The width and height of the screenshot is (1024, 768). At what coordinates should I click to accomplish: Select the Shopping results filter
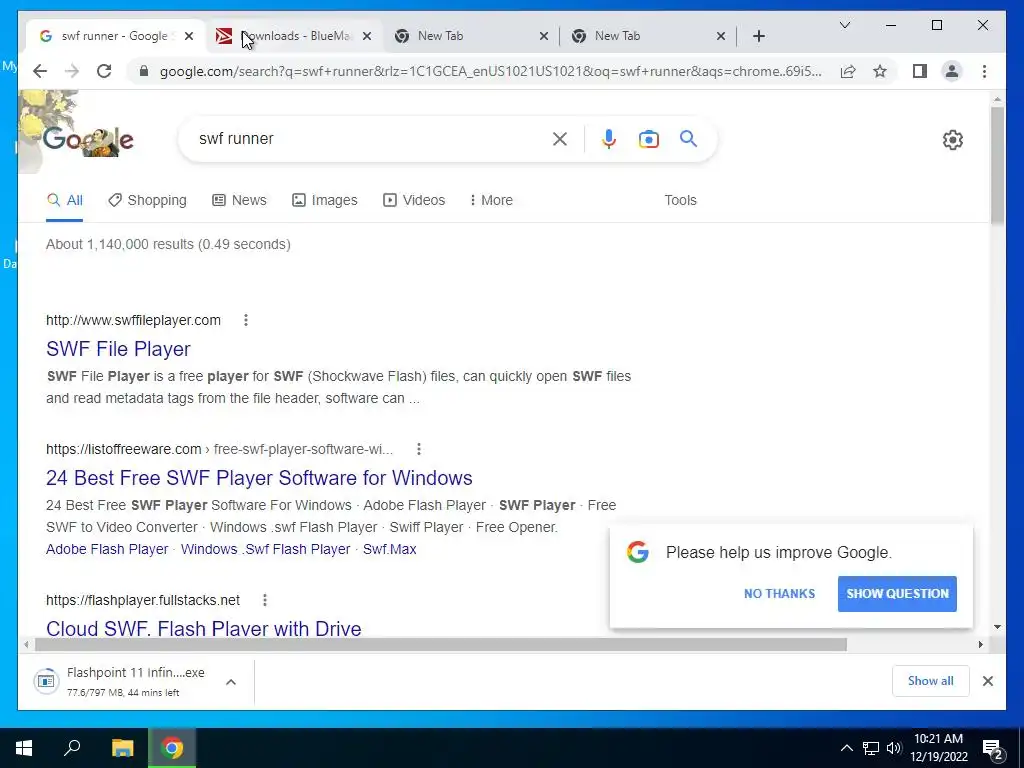(148, 200)
